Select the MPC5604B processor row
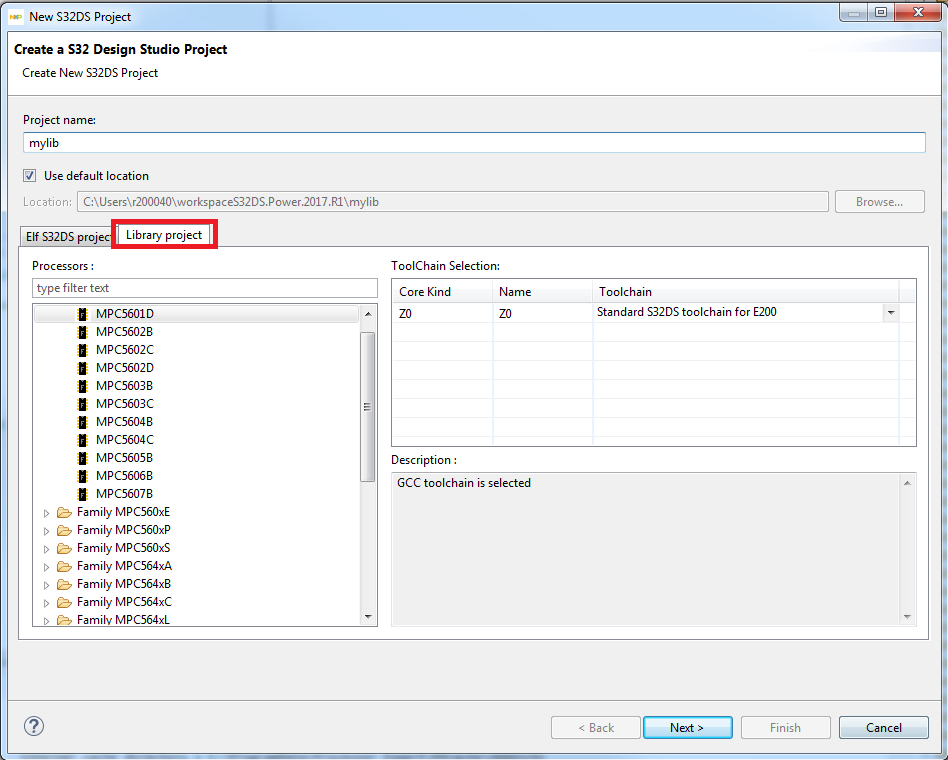Image resolution: width=948 pixels, height=760 pixels. click(x=196, y=422)
